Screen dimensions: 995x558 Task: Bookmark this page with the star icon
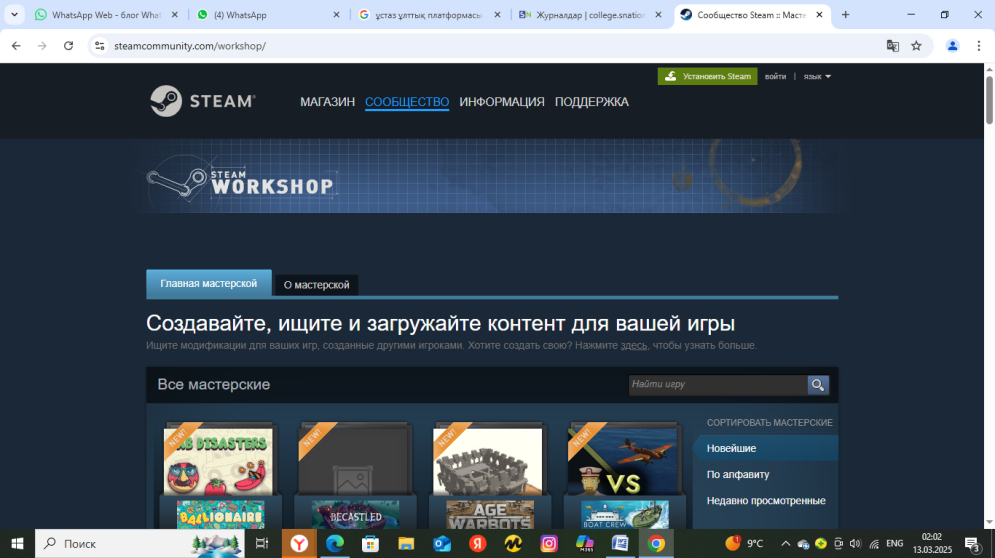point(916,46)
